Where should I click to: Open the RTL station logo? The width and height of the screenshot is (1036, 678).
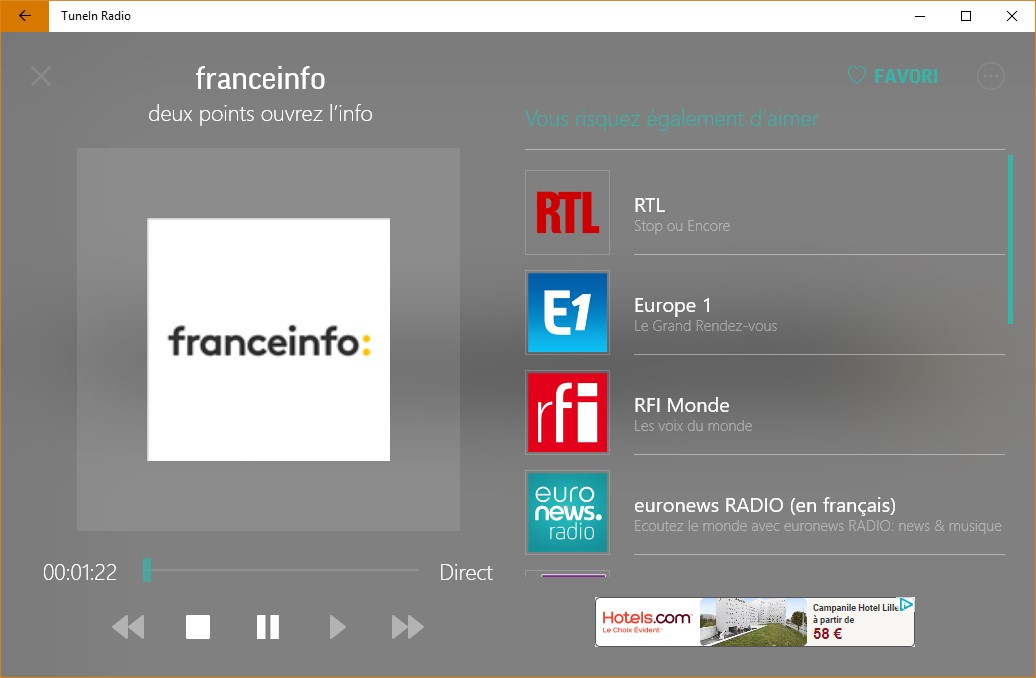(568, 212)
